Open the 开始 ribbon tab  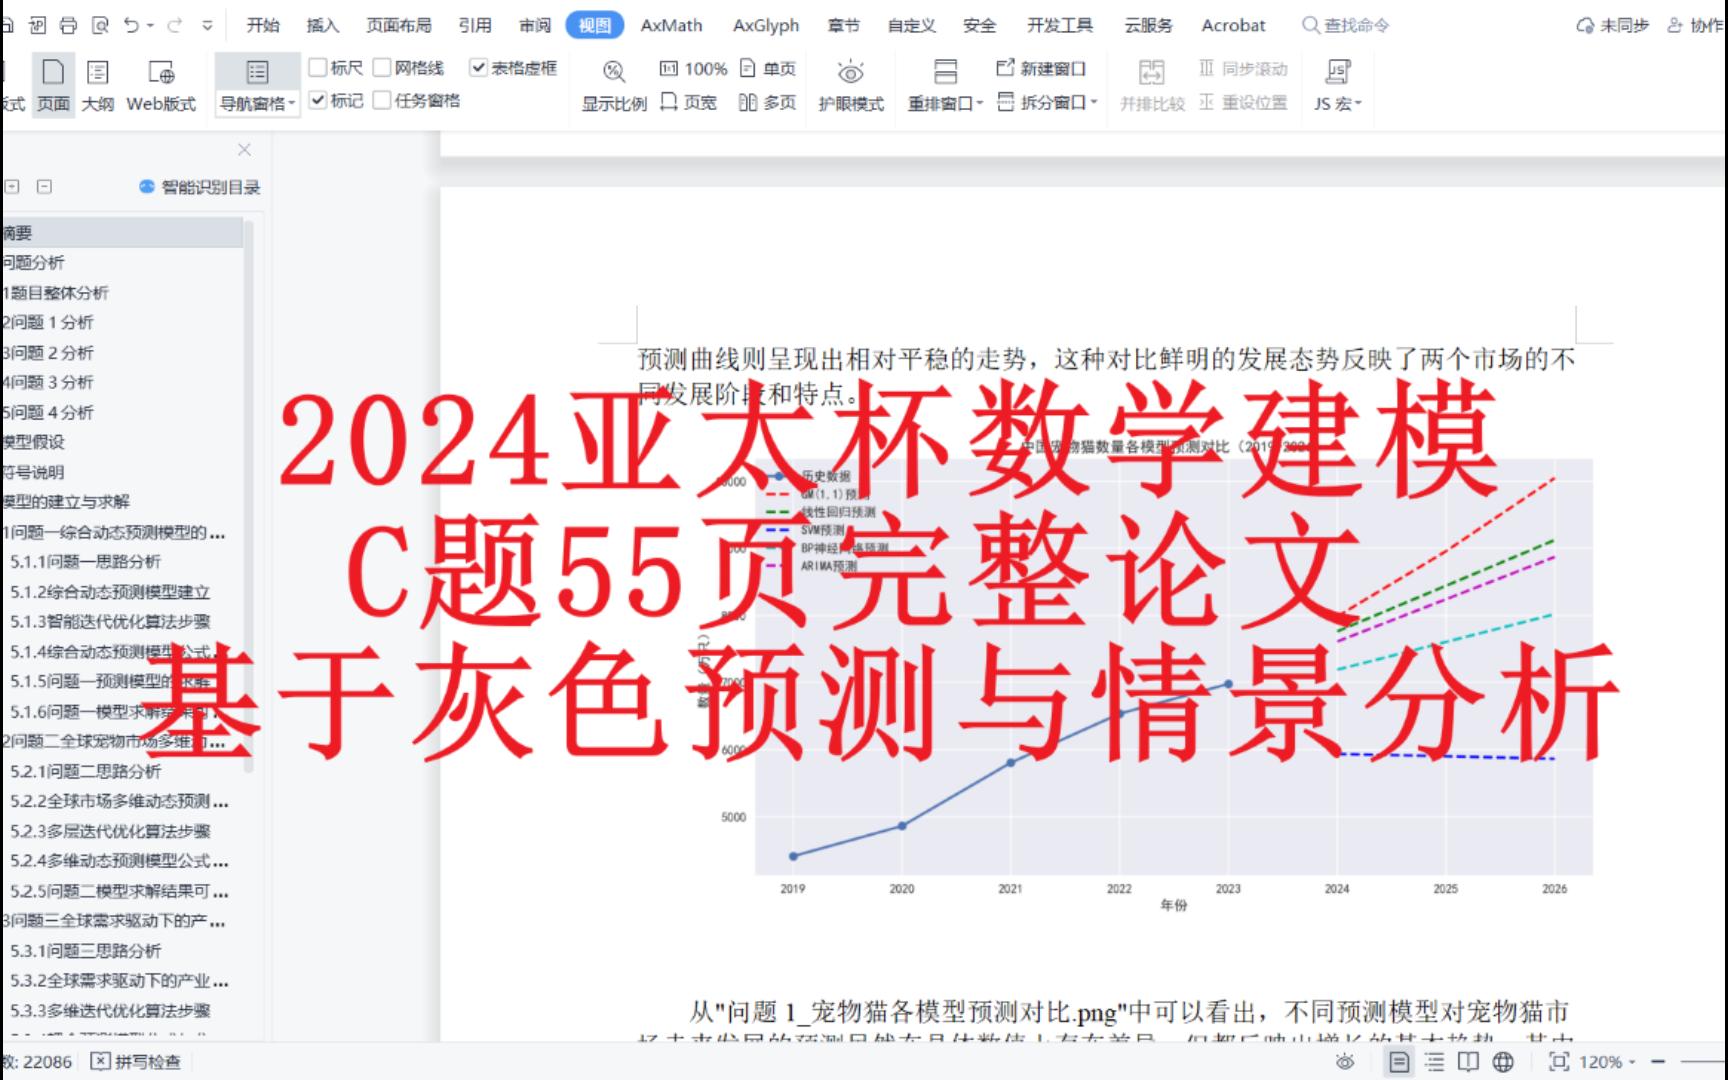coord(263,26)
